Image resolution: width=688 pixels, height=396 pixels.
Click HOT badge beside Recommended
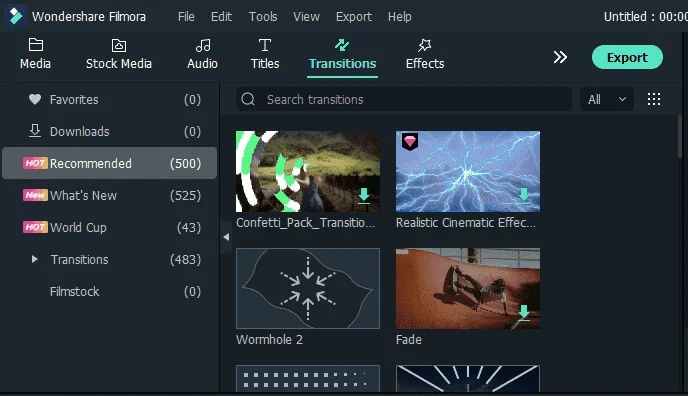(35, 163)
